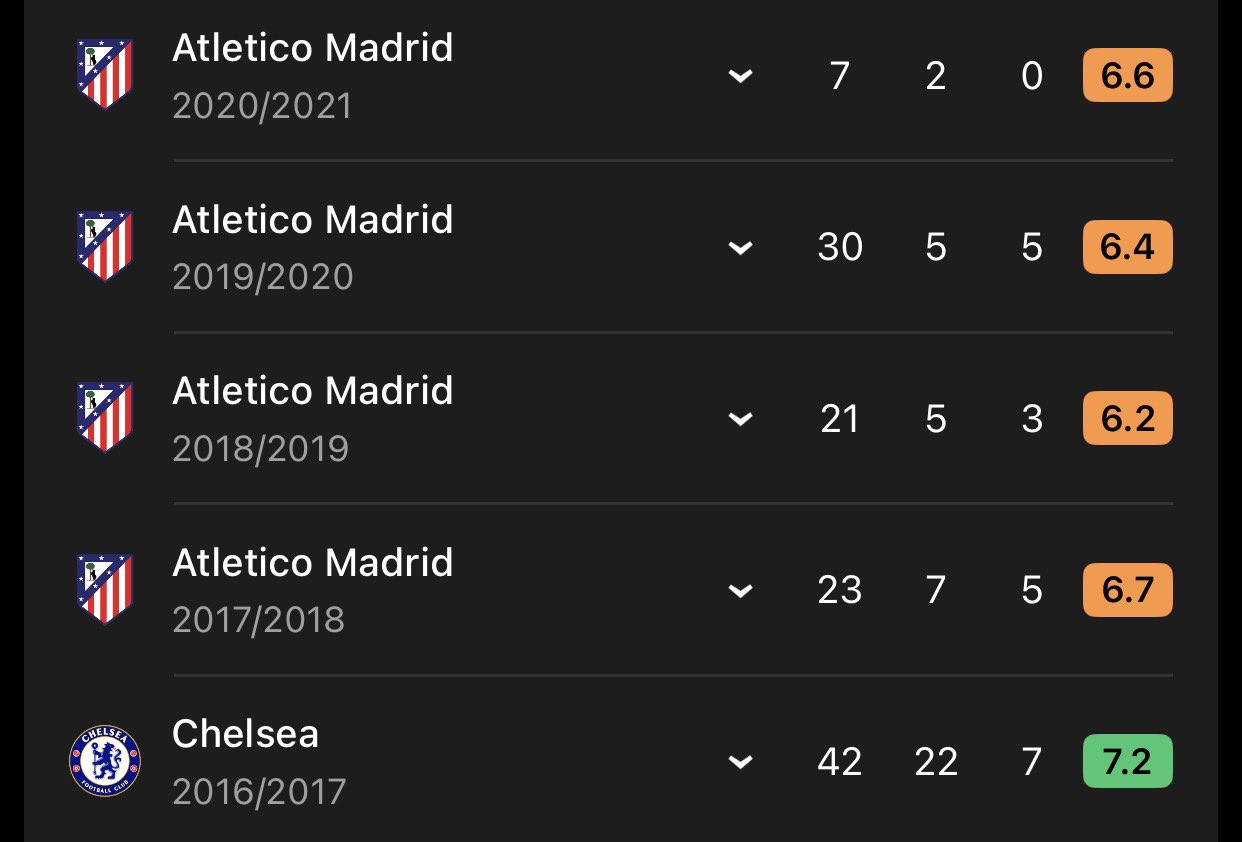Viewport: 1242px width, 842px height.
Task: Click Atletico Madrid crest for 2020/2021
Action: point(105,74)
